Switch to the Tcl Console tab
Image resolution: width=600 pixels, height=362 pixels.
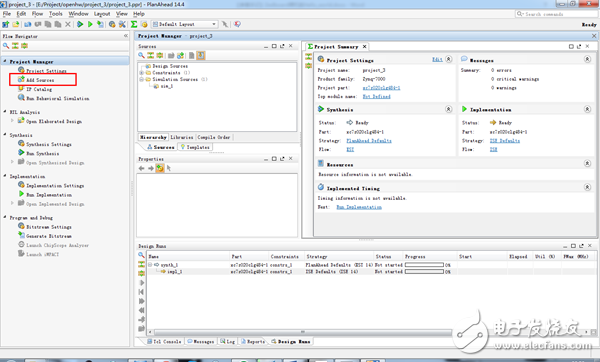164,341
